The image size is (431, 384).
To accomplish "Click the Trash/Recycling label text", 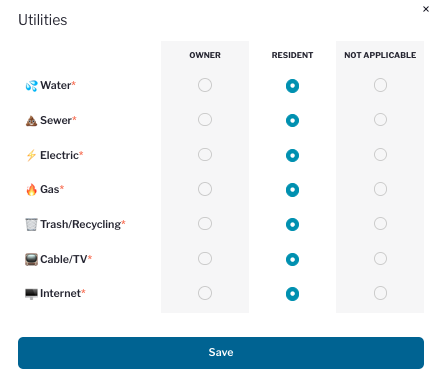I will coord(80,224).
